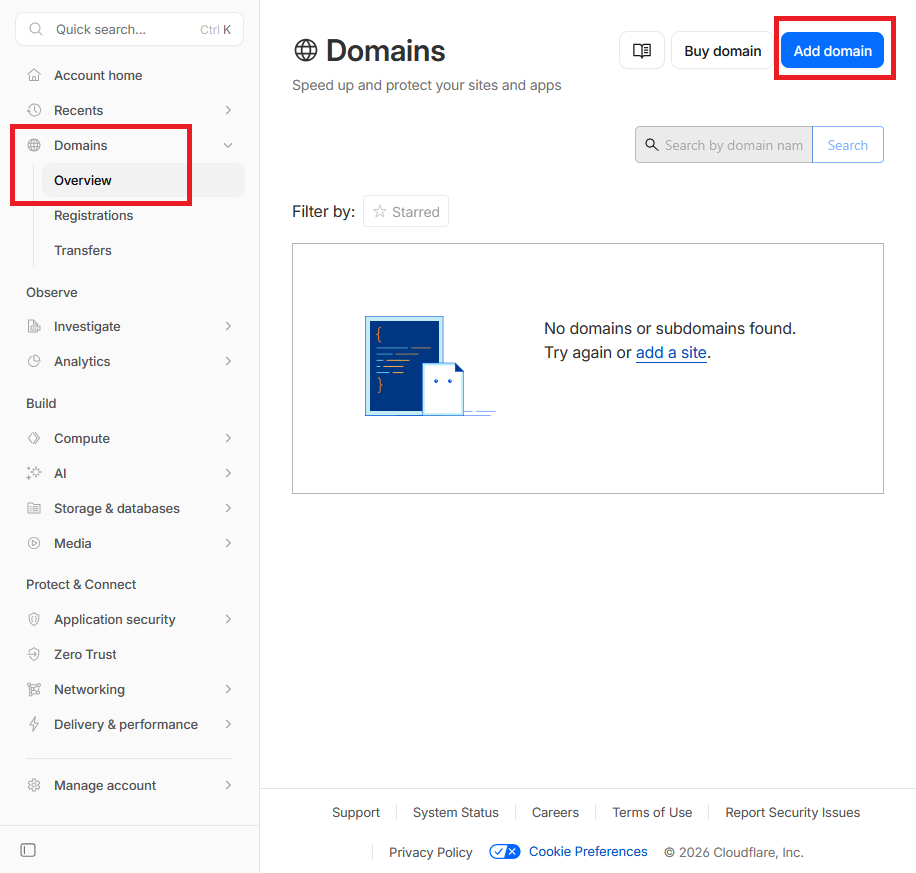The image size is (916, 873).
Task: Expand the AI chevron
Action: [228, 473]
